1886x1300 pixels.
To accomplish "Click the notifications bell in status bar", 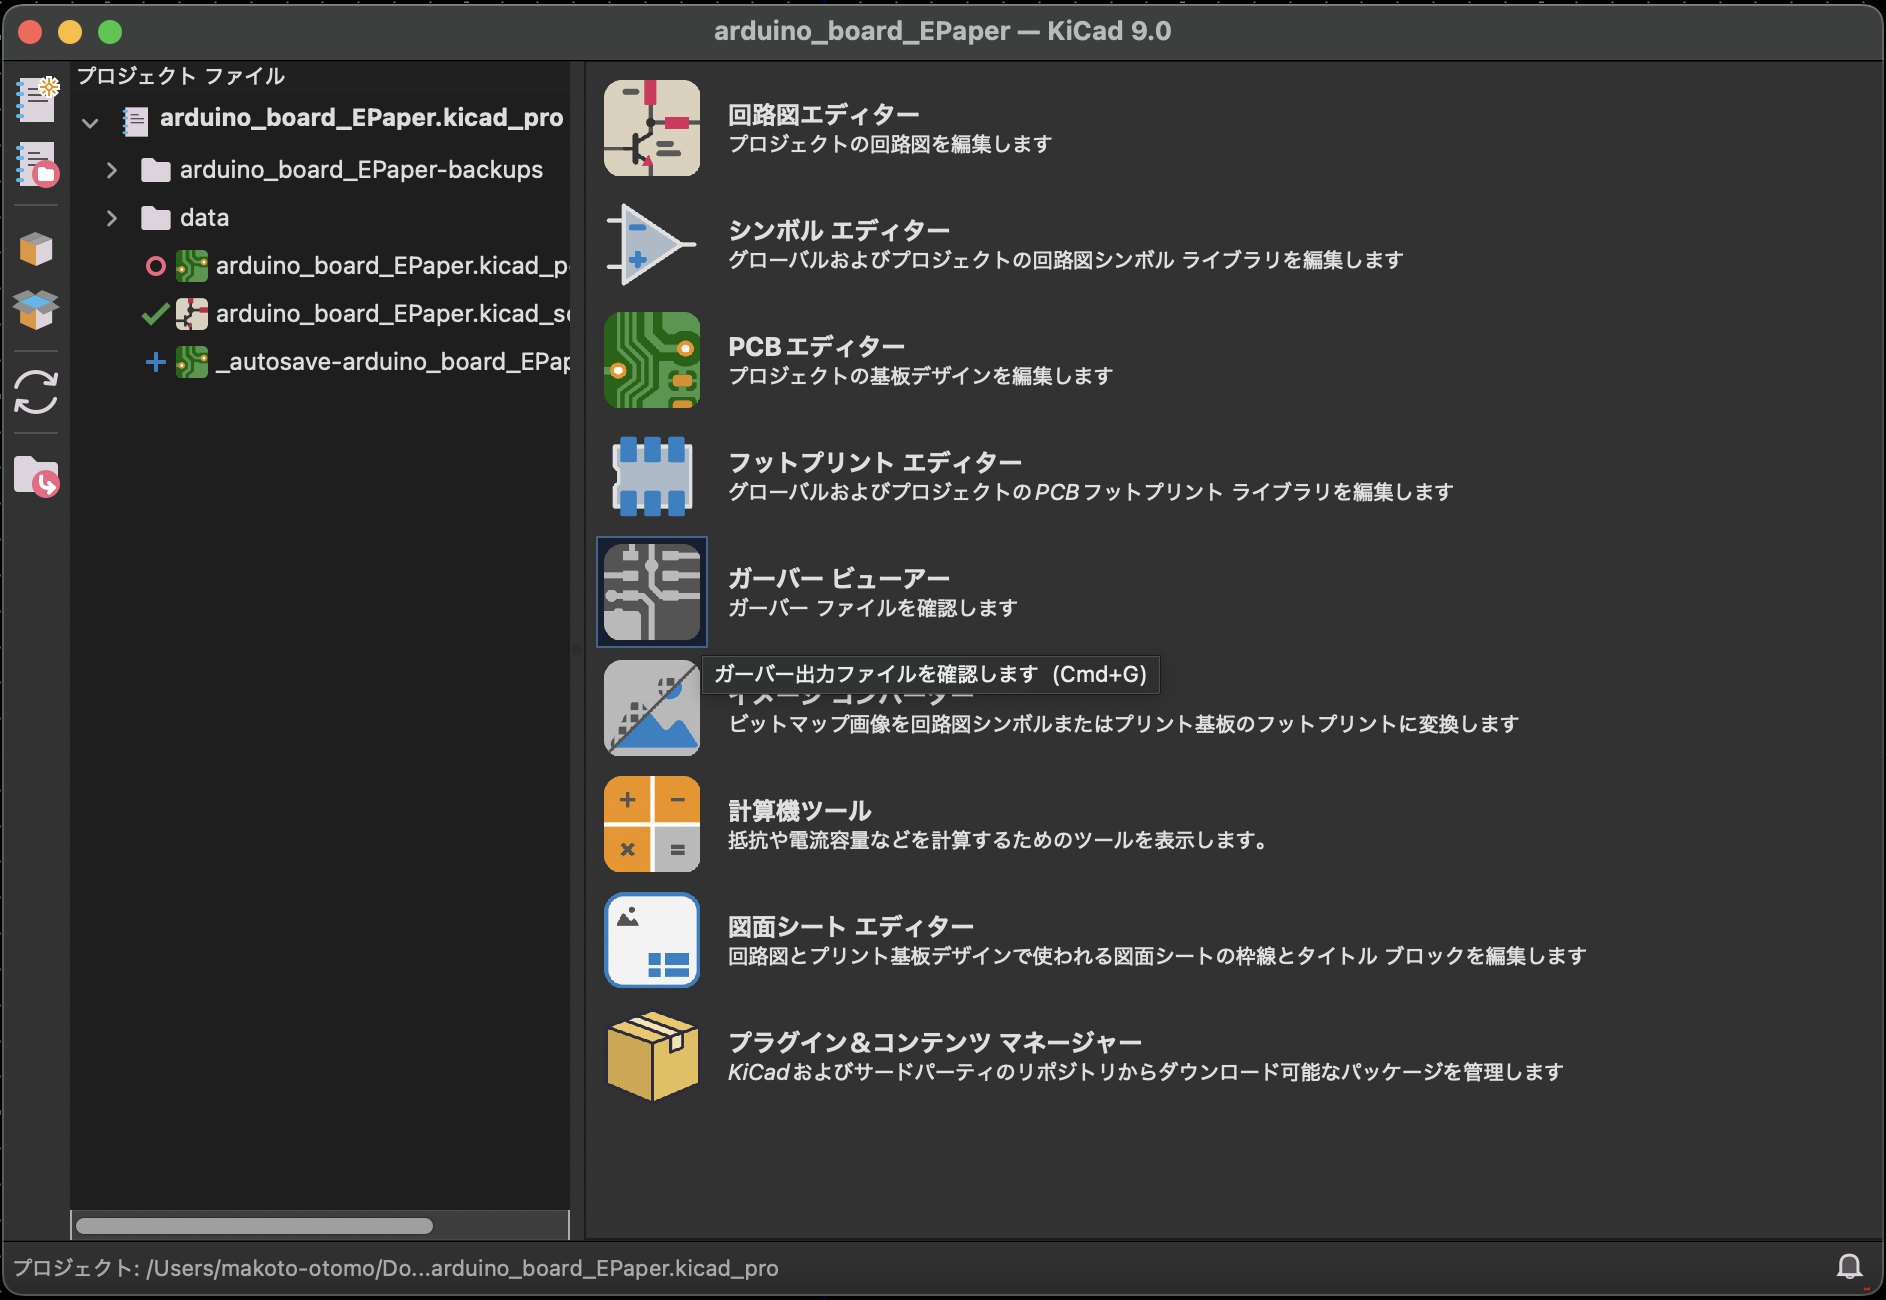I will (x=1849, y=1267).
